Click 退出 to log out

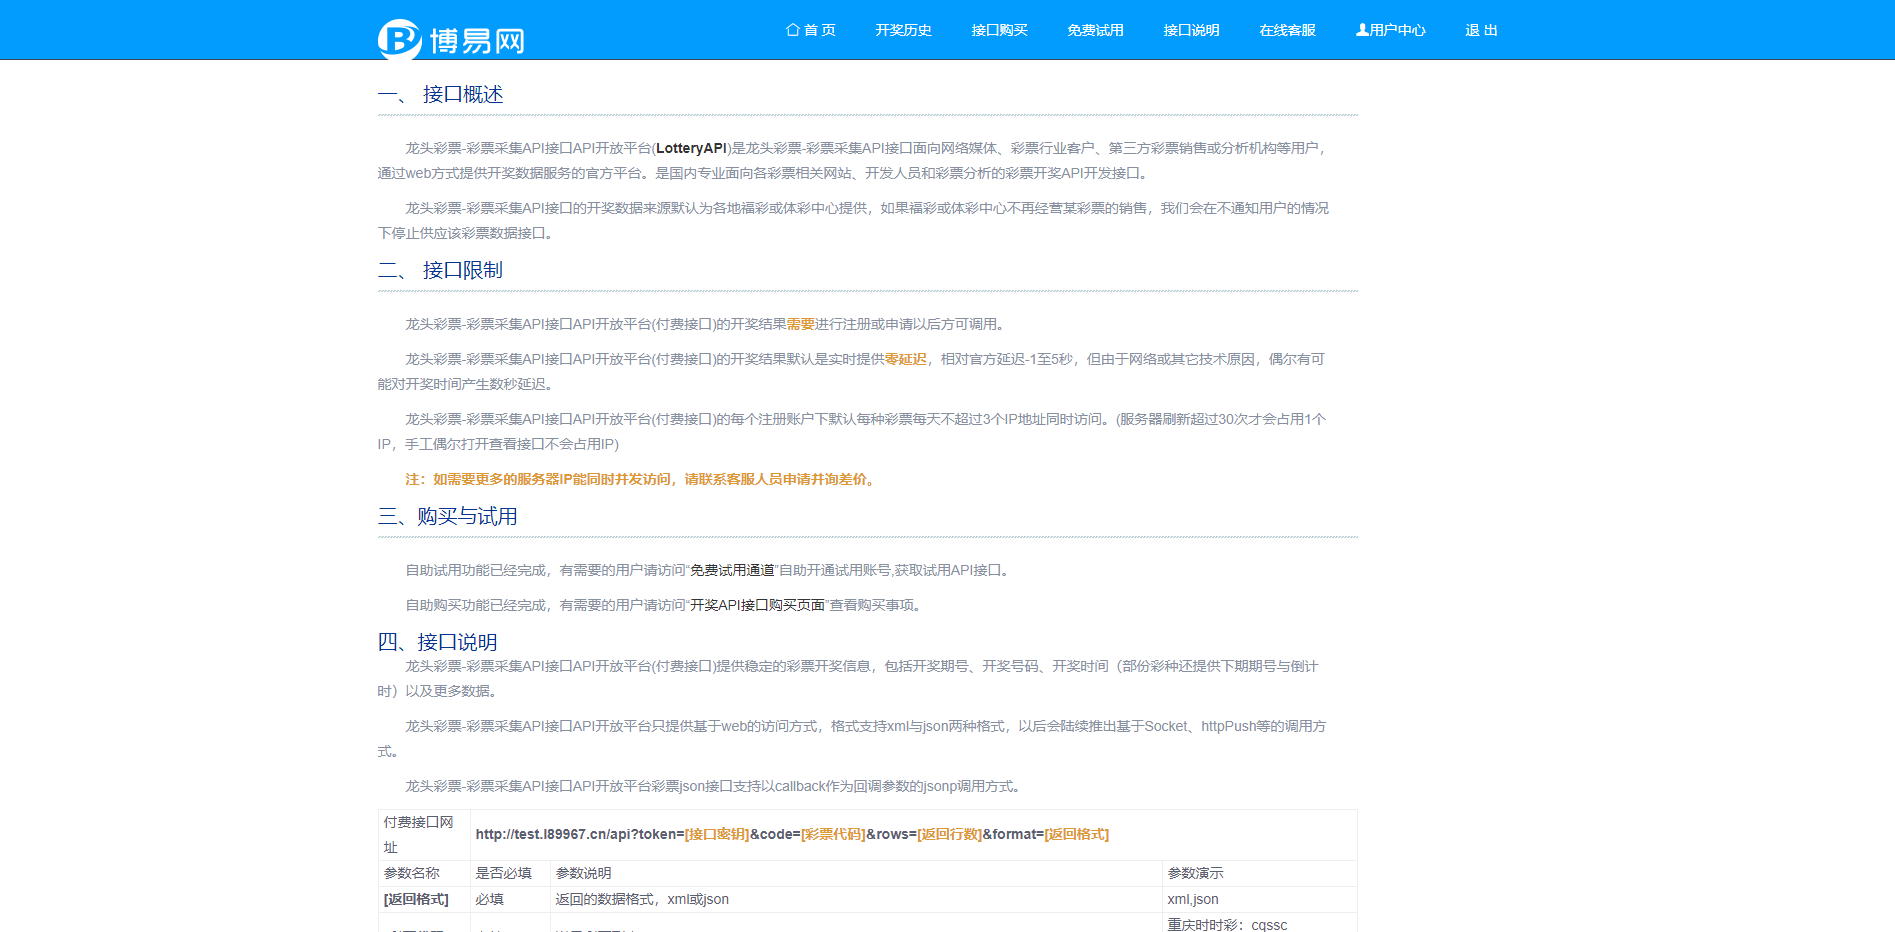[x=1481, y=30]
